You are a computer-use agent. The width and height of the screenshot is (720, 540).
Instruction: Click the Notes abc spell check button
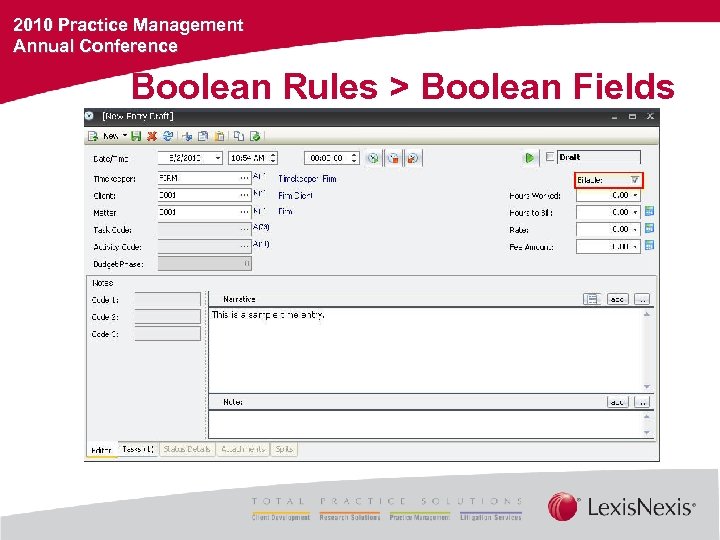click(x=618, y=402)
